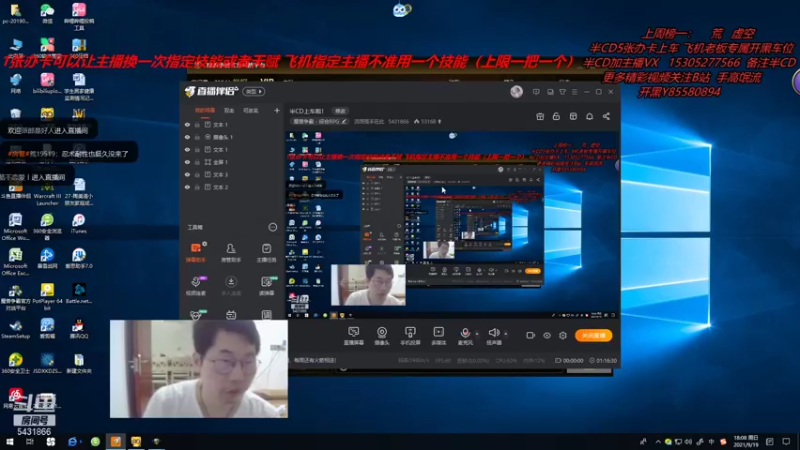Switch to the second scene tab
This screenshot has width=800, height=450.
coord(229,110)
